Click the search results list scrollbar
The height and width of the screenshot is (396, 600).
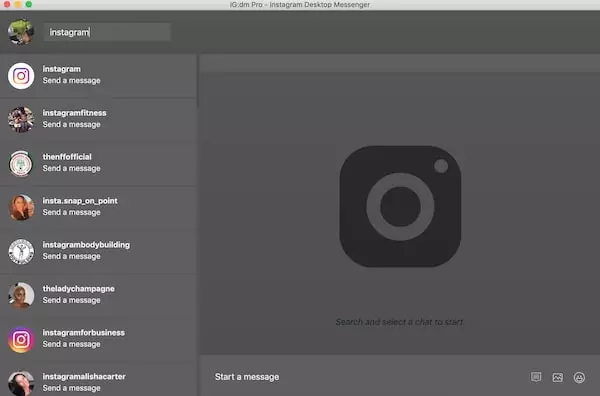[197, 82]
